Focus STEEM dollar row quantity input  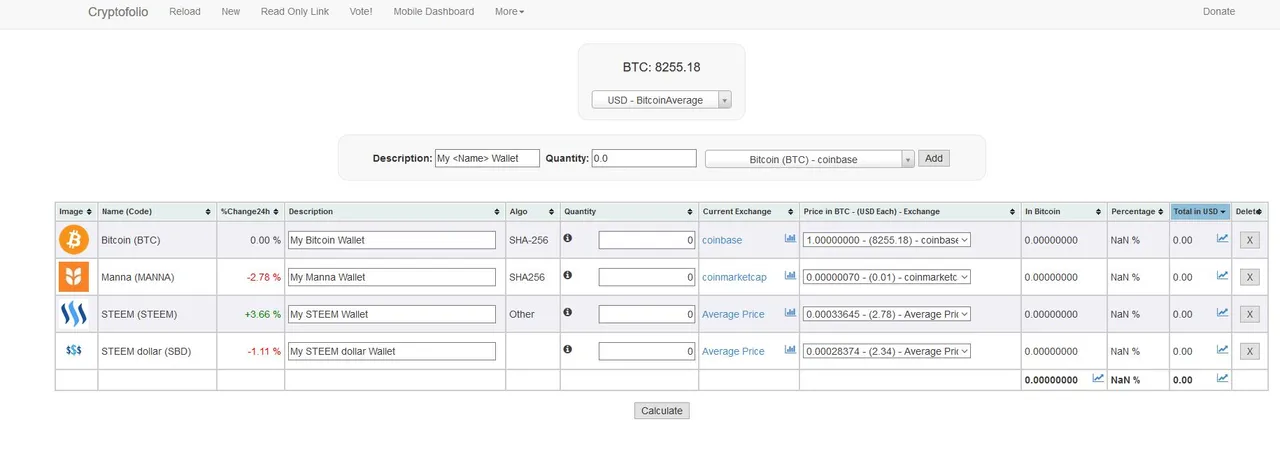pos(647,351)
